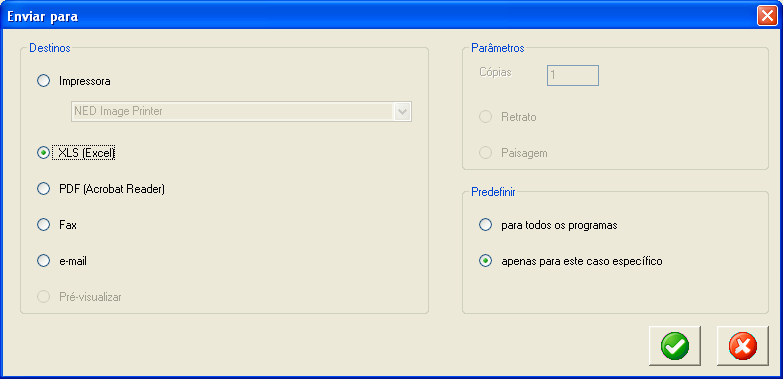Screen dimensions: 783x379
Task: Confirm with the green checkmark button
Action: [675, 346]
